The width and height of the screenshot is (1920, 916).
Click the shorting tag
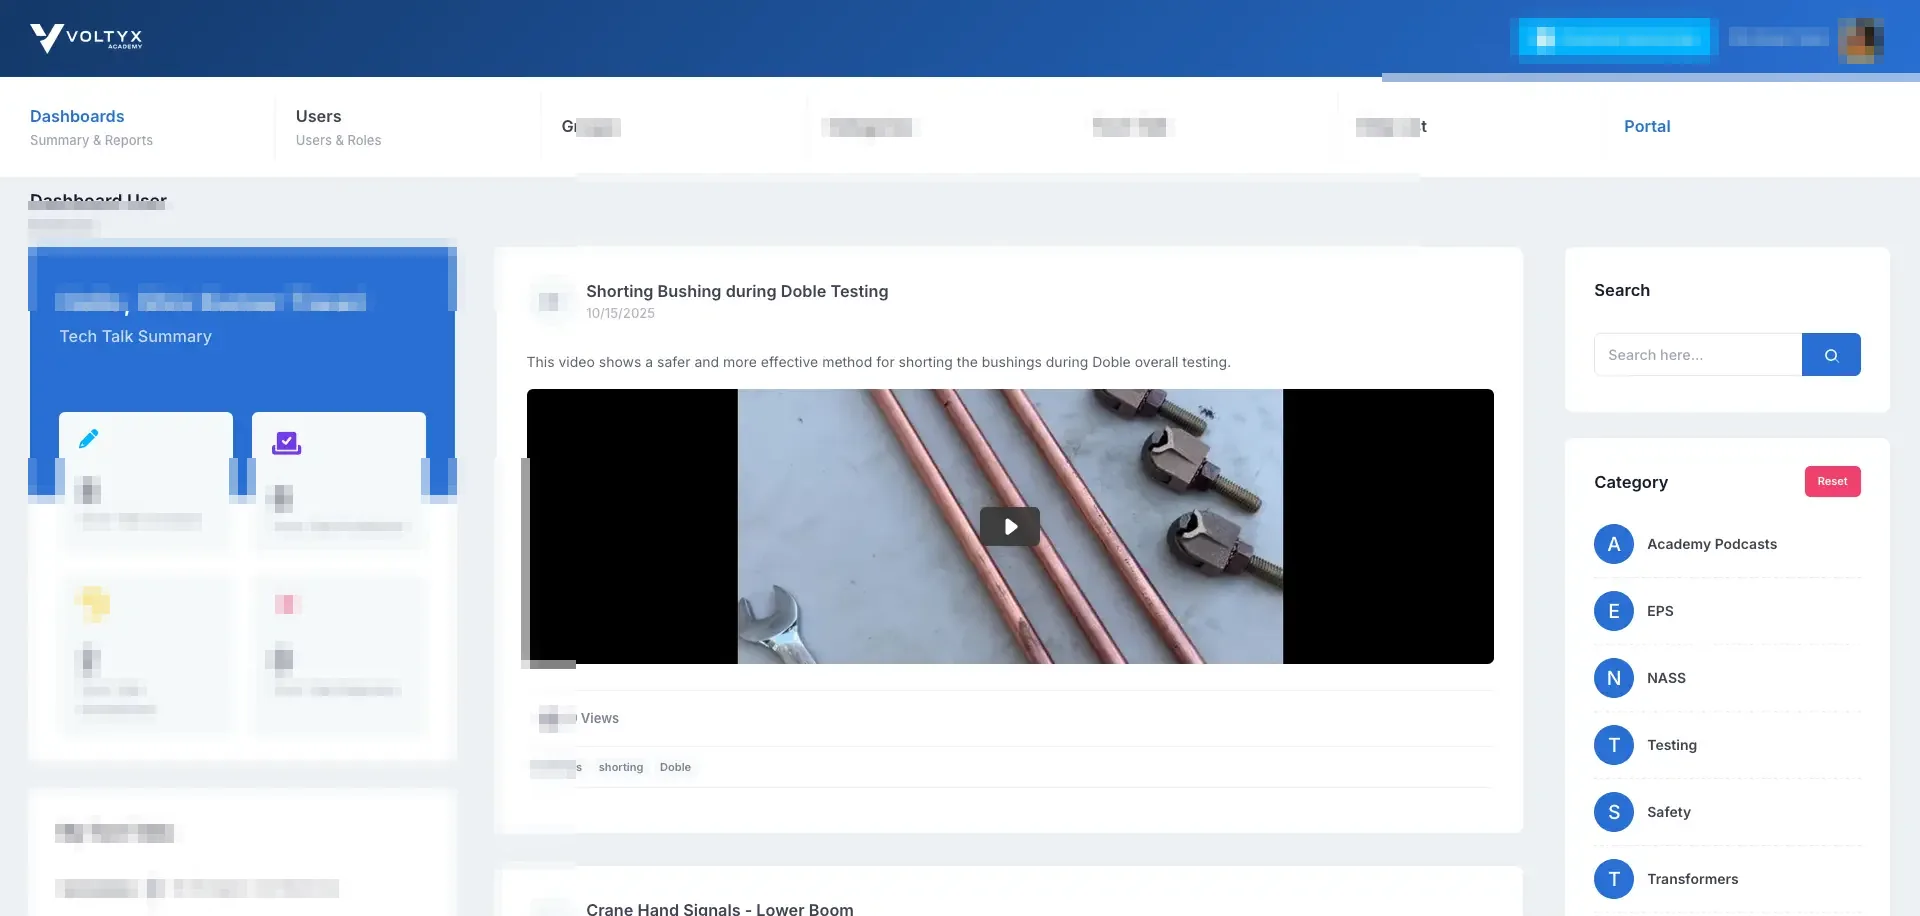pyautogui.click(x=621, y=767)
